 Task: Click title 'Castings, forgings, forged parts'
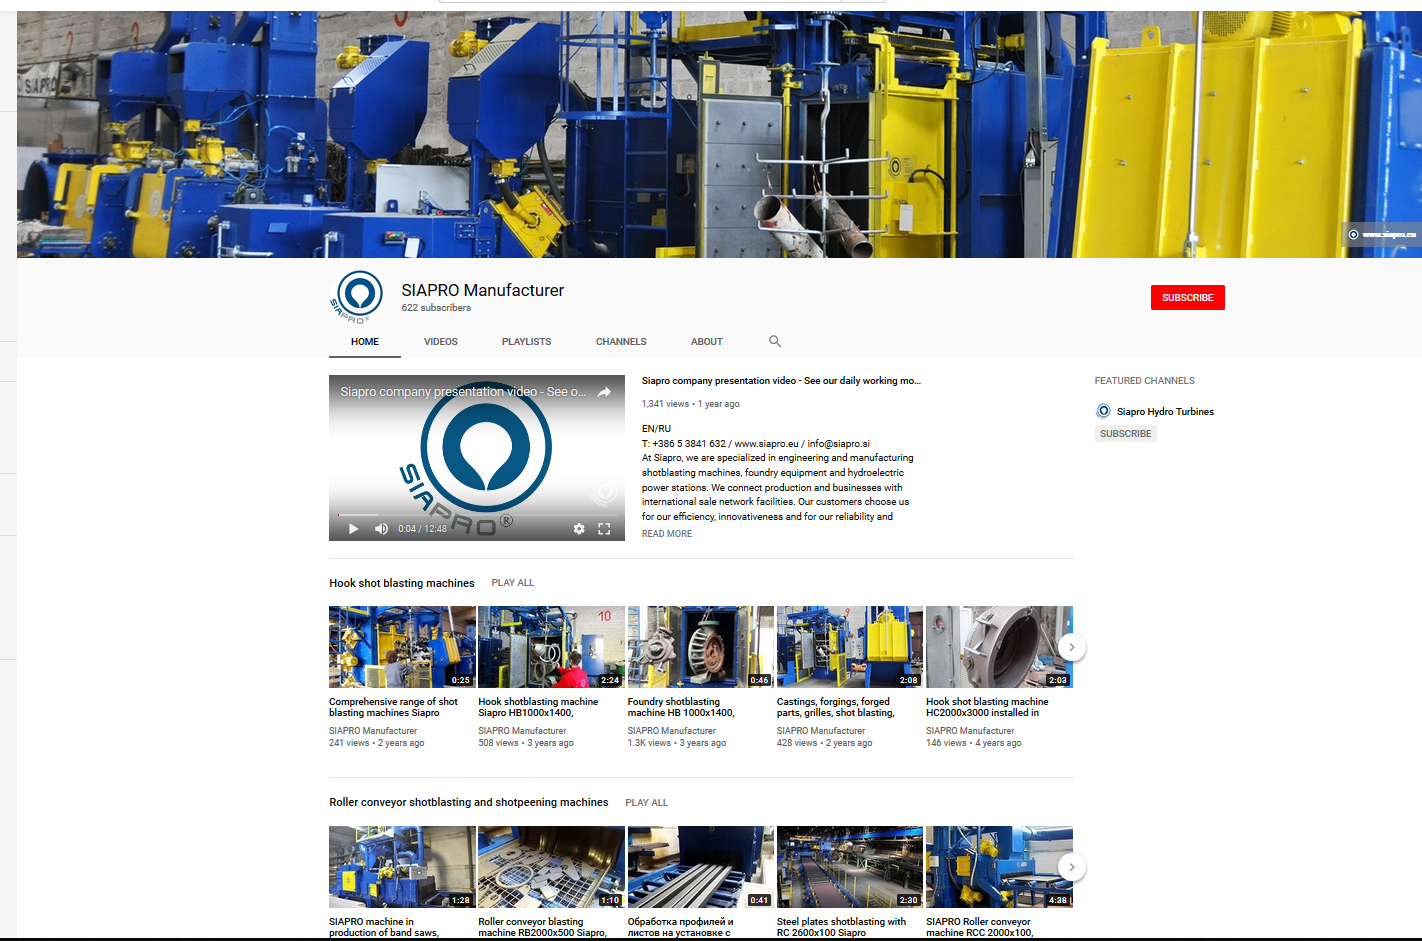pos(836,707)
